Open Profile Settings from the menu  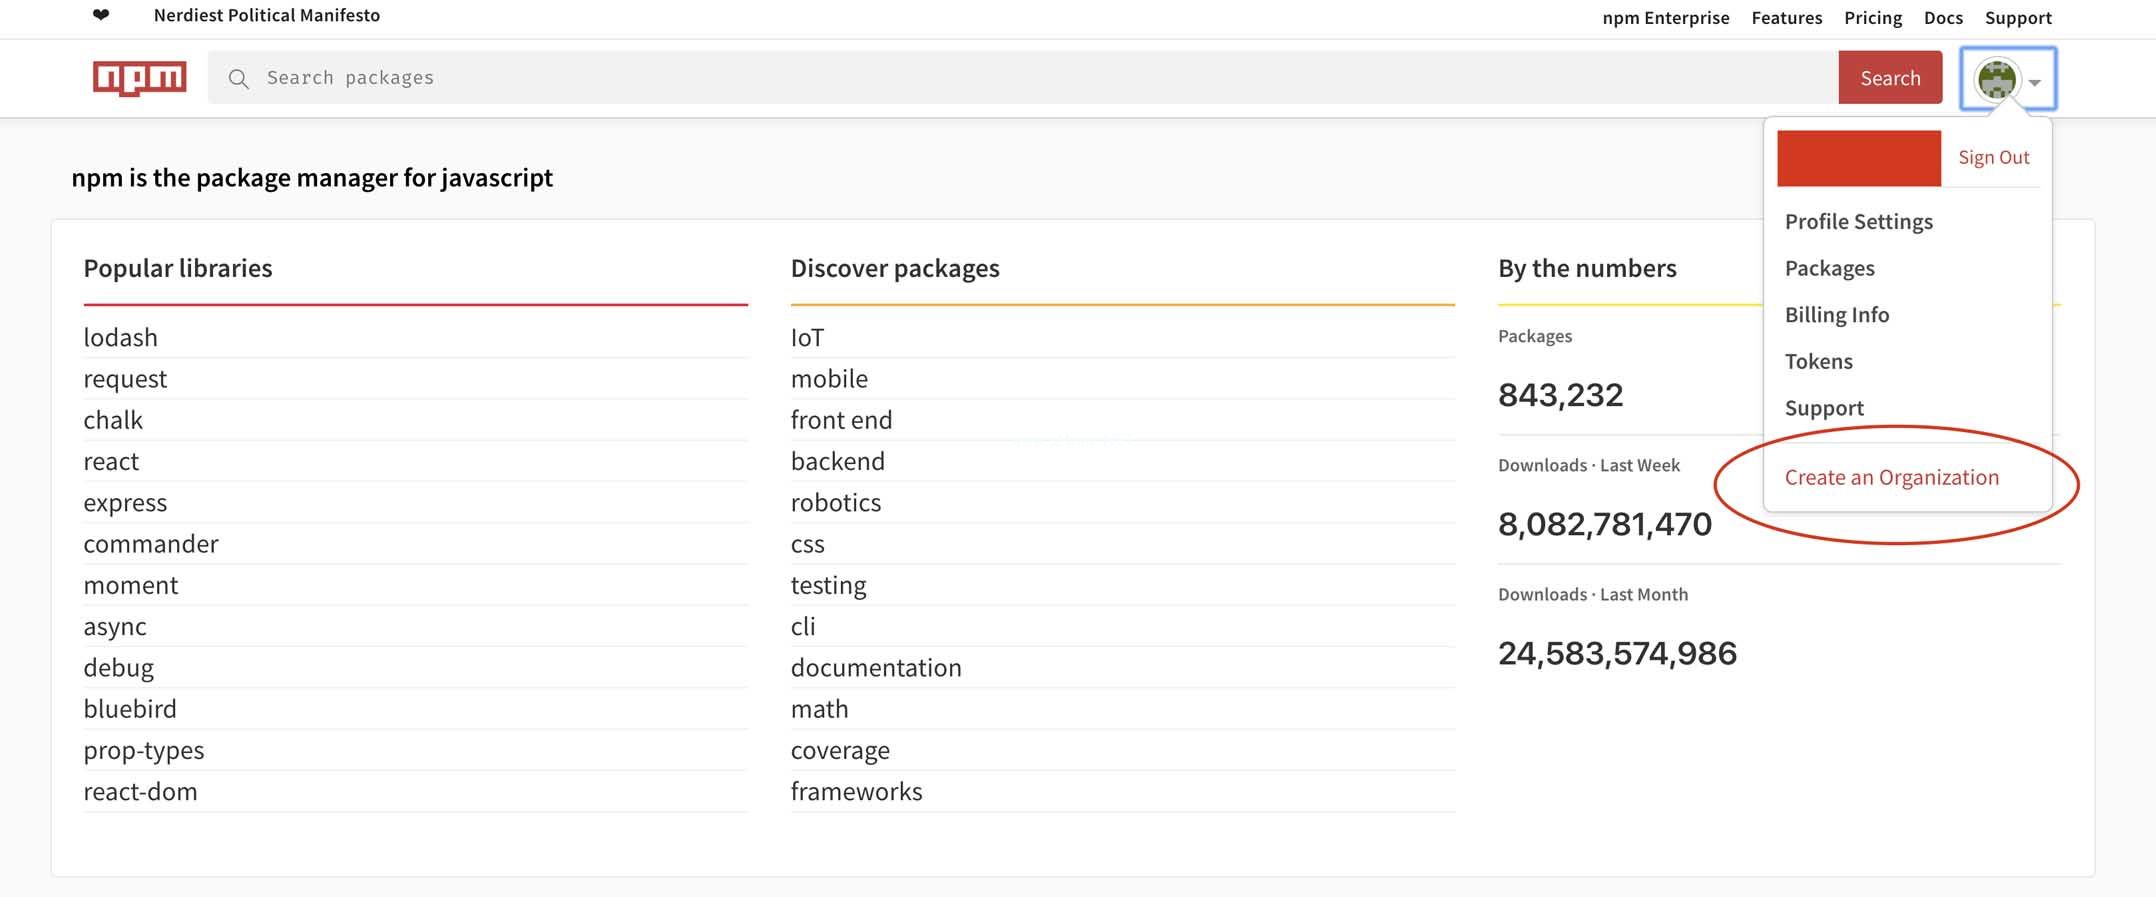tap(1858, 222)
